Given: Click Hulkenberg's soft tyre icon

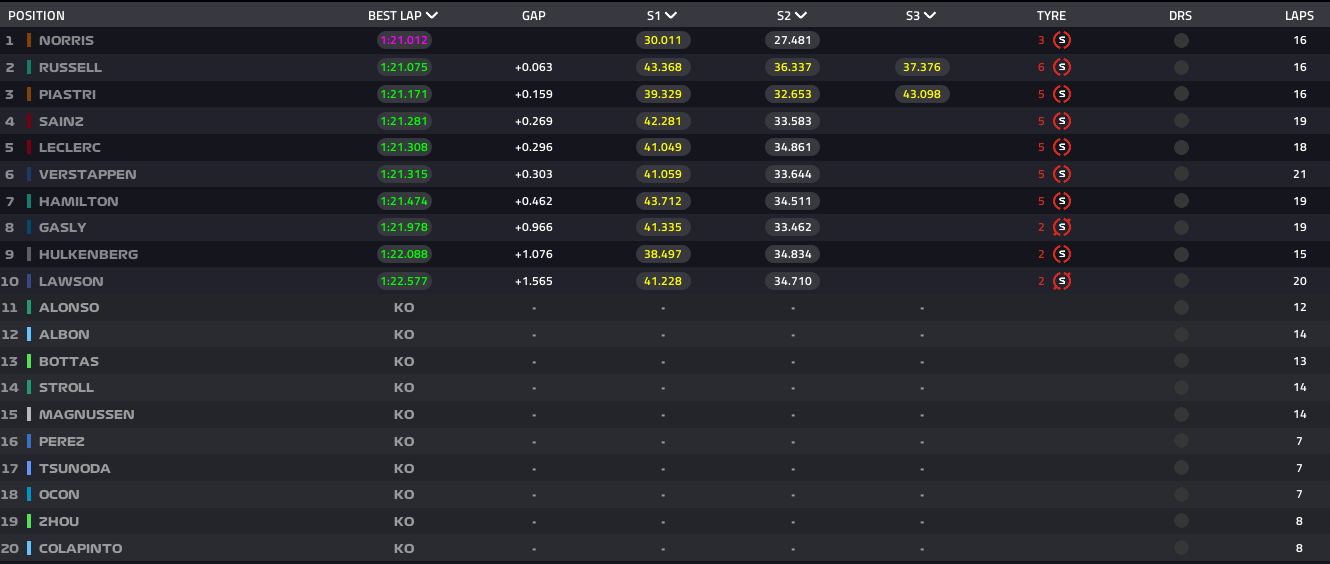Looking at the screenshot, I should [x=1062, y=254].
